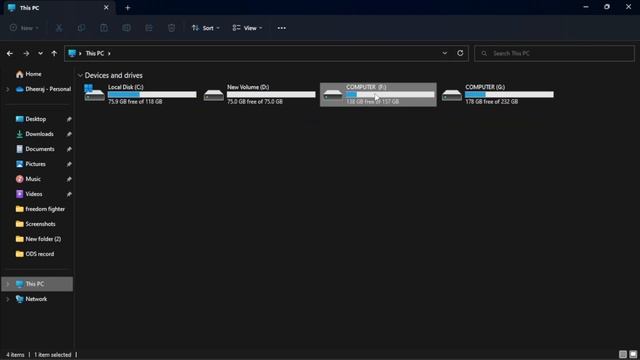Click '1 item selected' status text
640x360 pixels.
[53, 355]
